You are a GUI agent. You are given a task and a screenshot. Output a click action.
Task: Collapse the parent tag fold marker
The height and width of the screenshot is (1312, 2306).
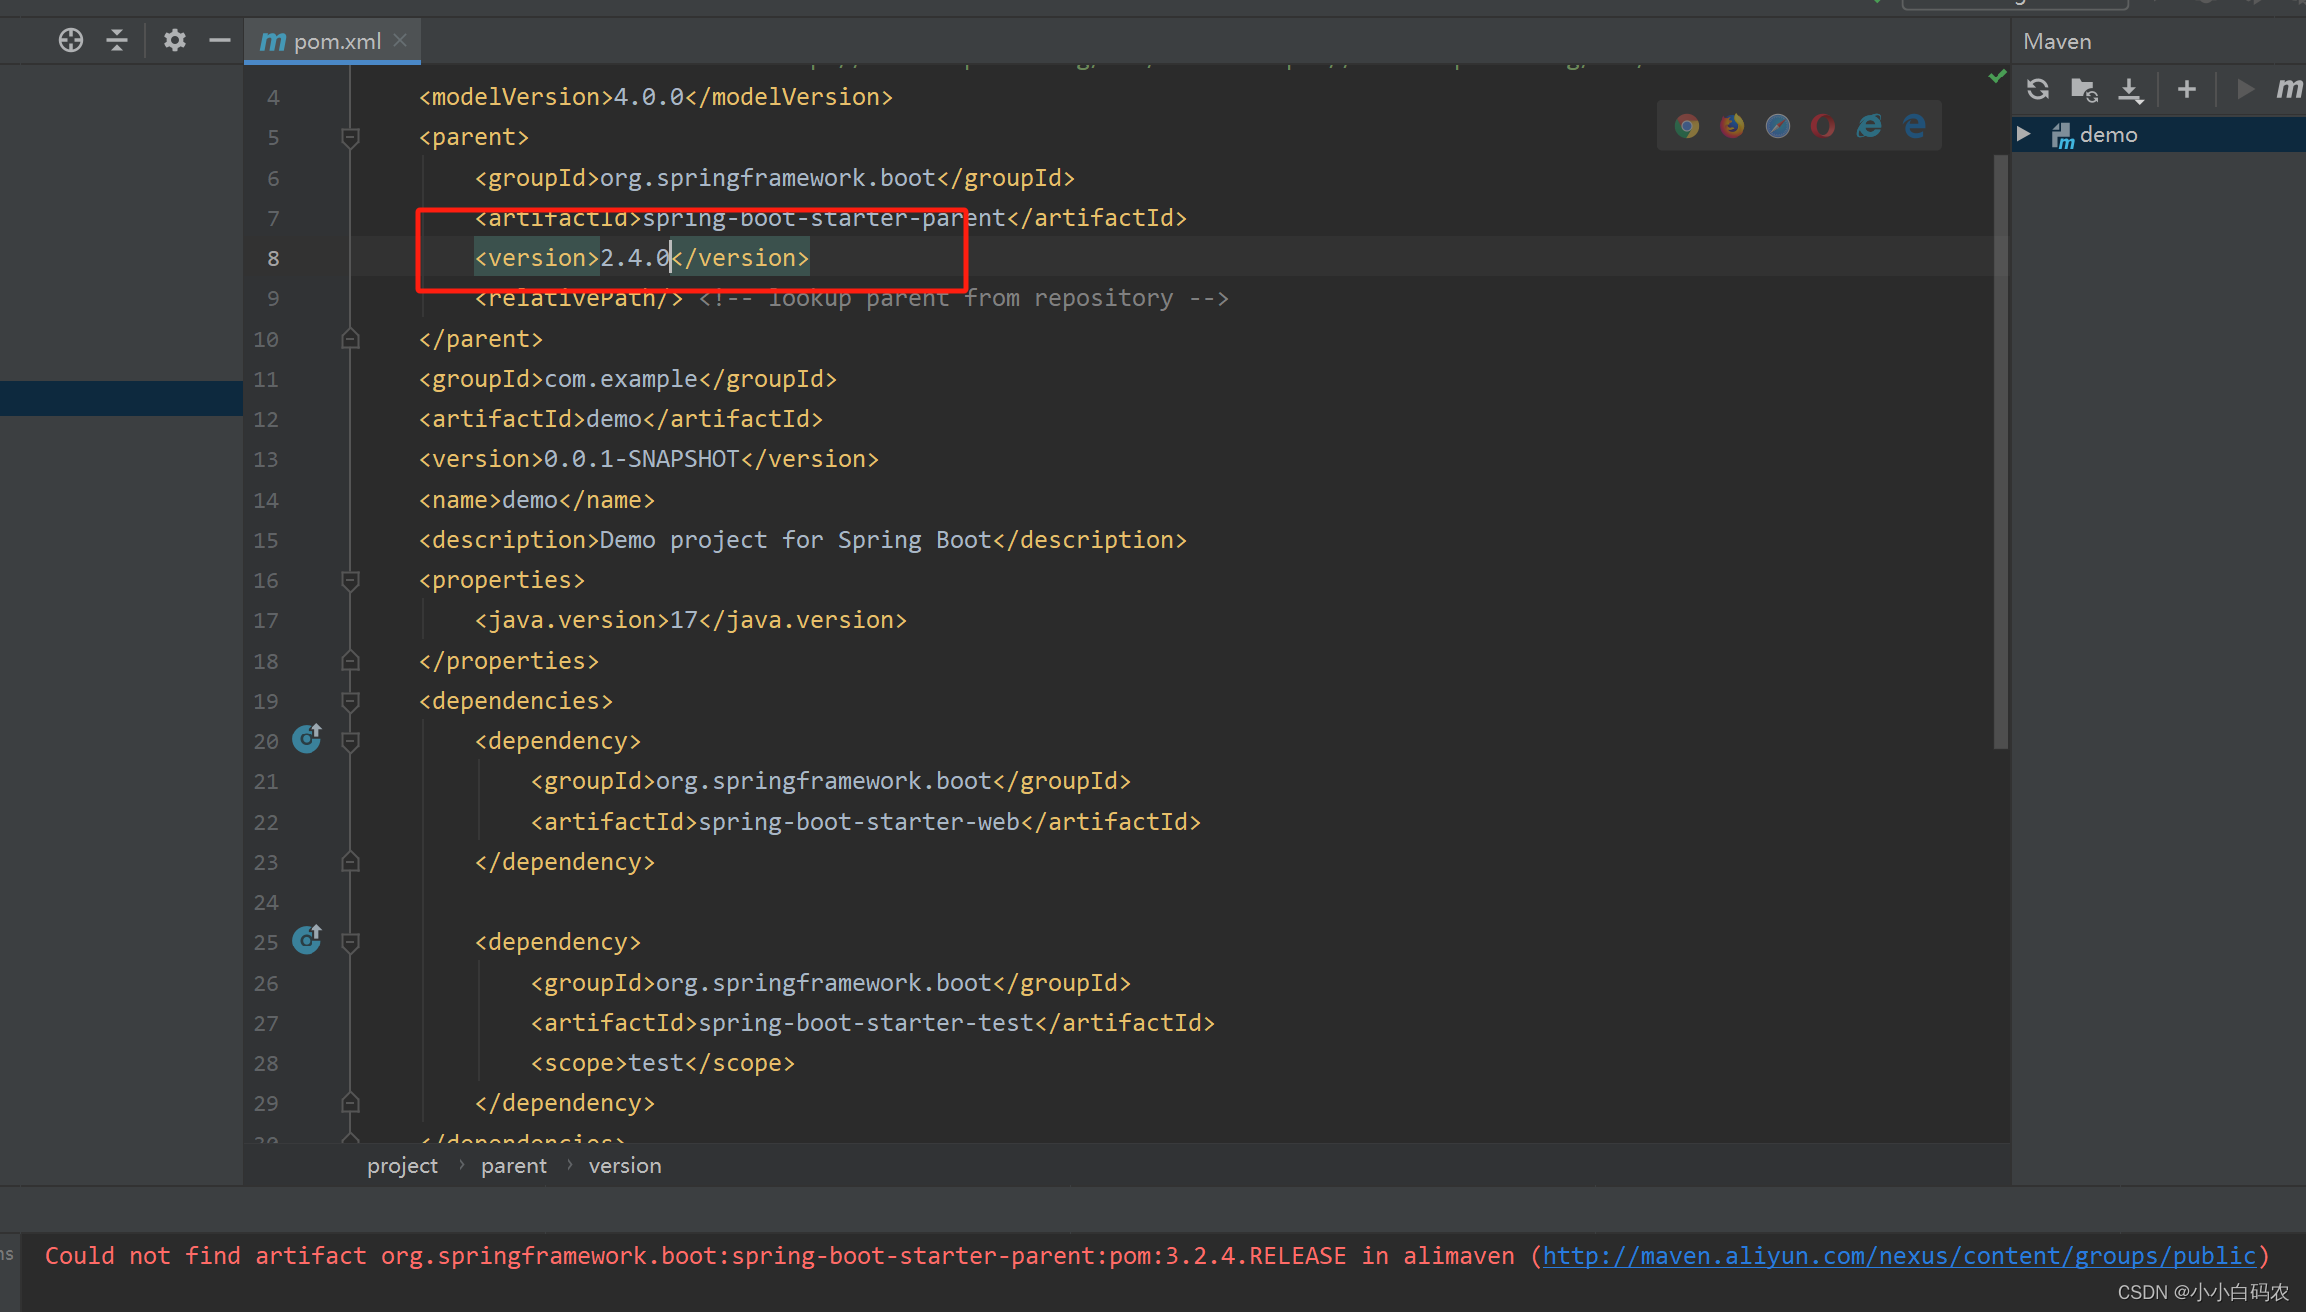(350, 137)
